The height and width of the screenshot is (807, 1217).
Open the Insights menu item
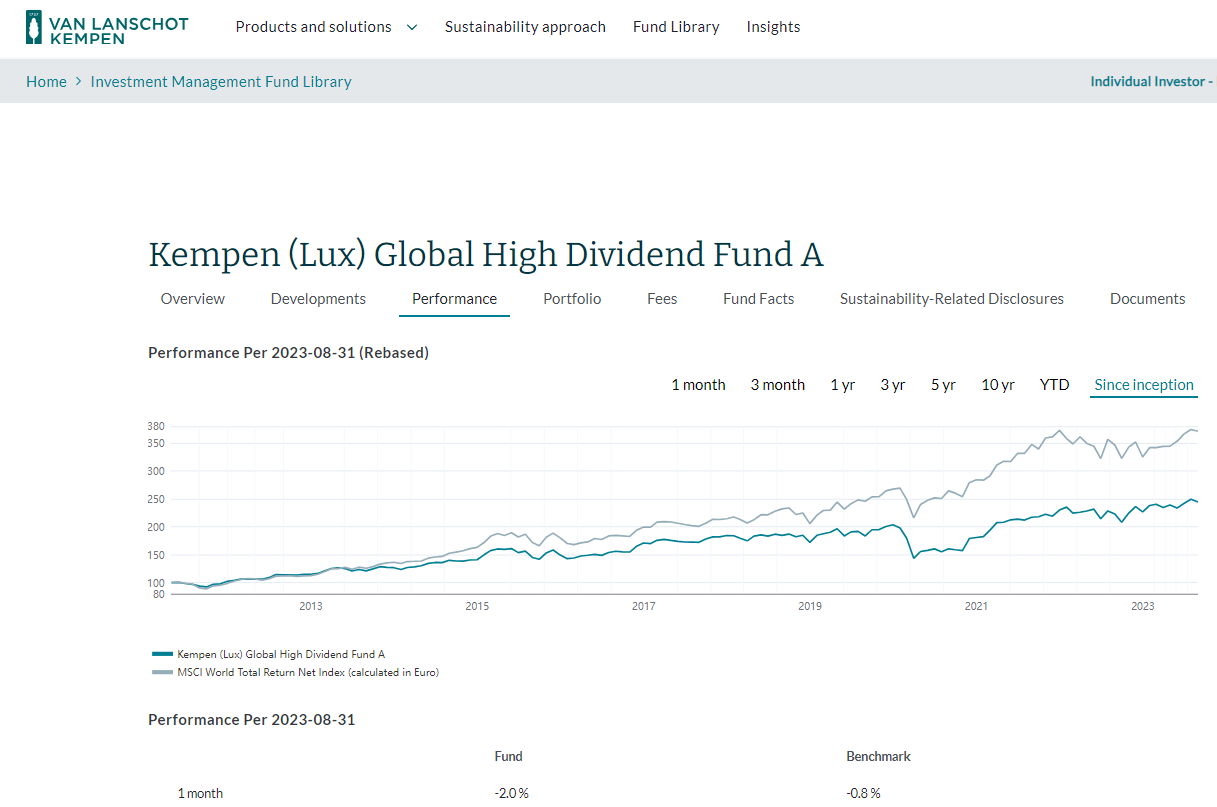[x=773, y=27]
